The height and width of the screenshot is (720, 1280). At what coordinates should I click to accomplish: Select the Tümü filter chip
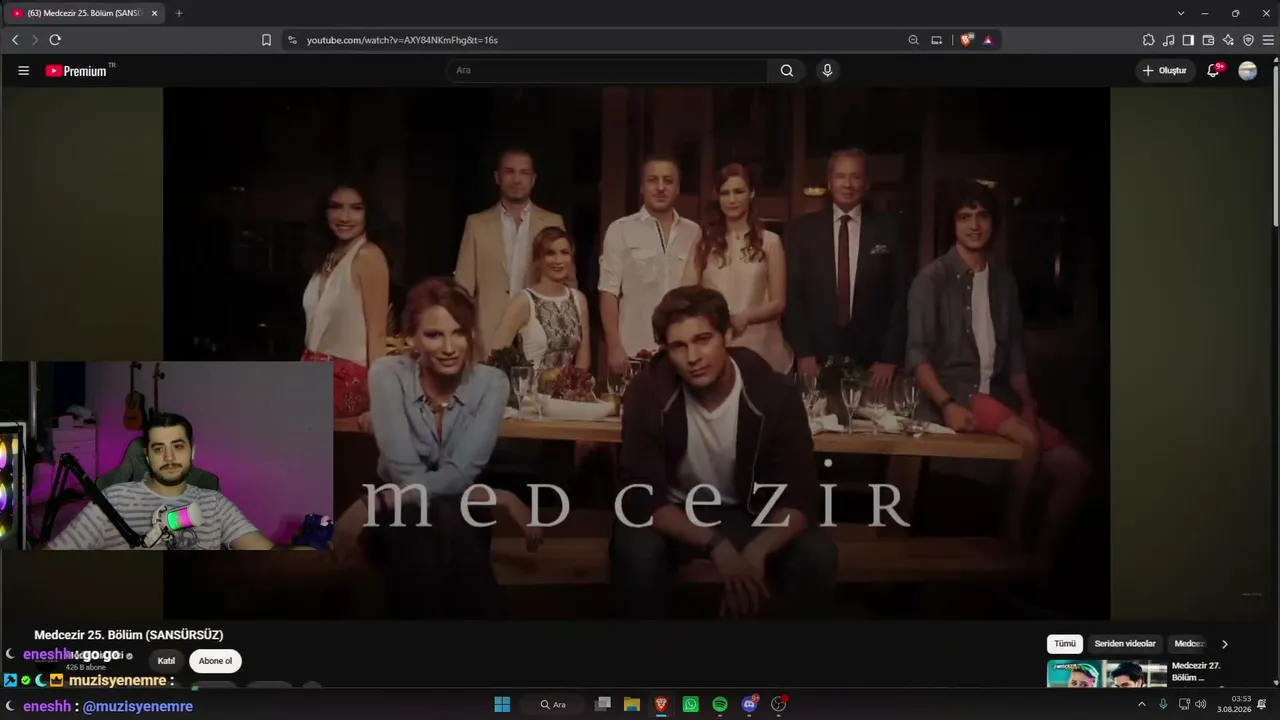pyautogui.click(x=1065, y=644)
